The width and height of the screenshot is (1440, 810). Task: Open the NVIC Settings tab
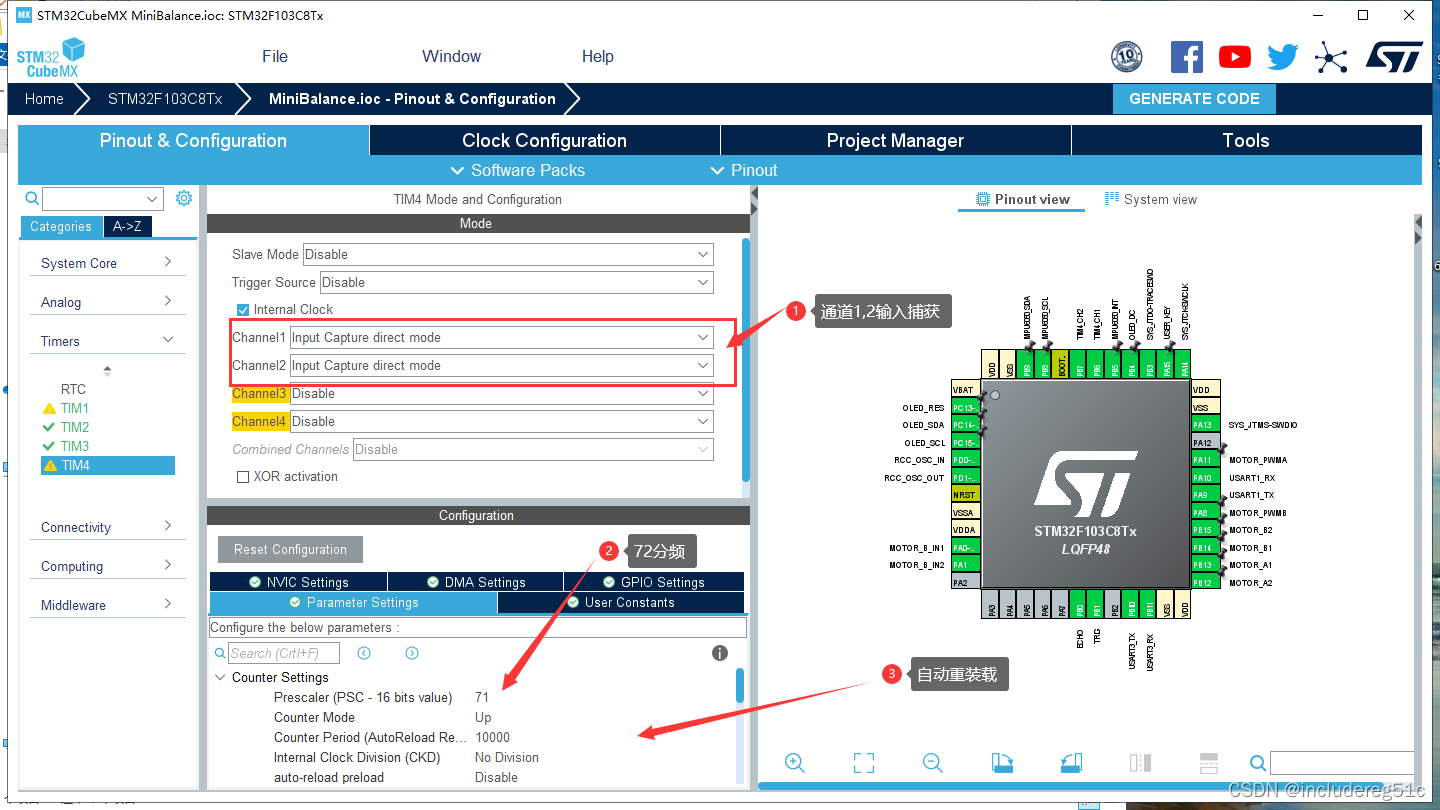coord(298,582)
